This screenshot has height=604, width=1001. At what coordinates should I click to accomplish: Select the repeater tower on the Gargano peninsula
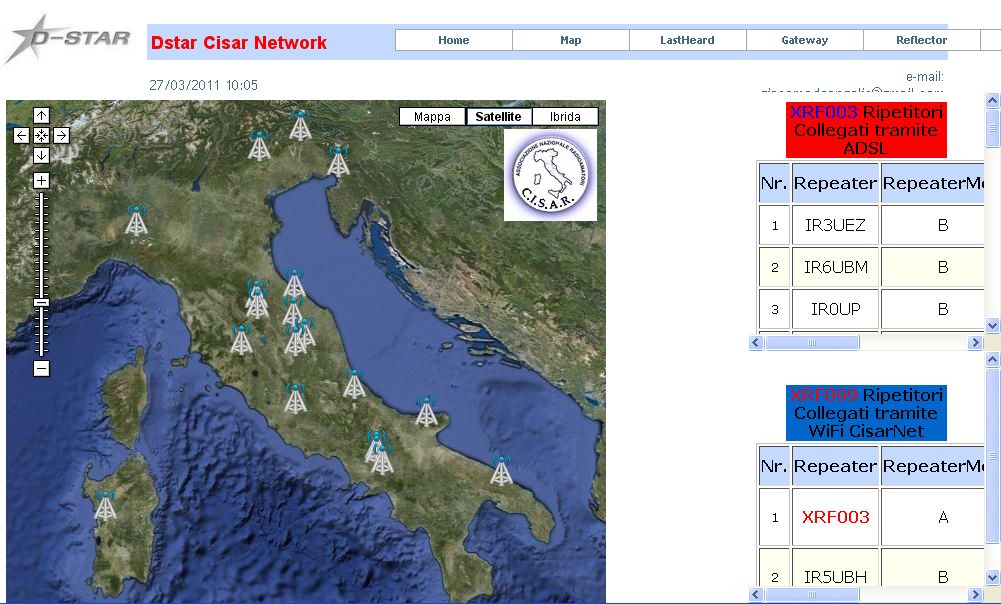[426, 412]
